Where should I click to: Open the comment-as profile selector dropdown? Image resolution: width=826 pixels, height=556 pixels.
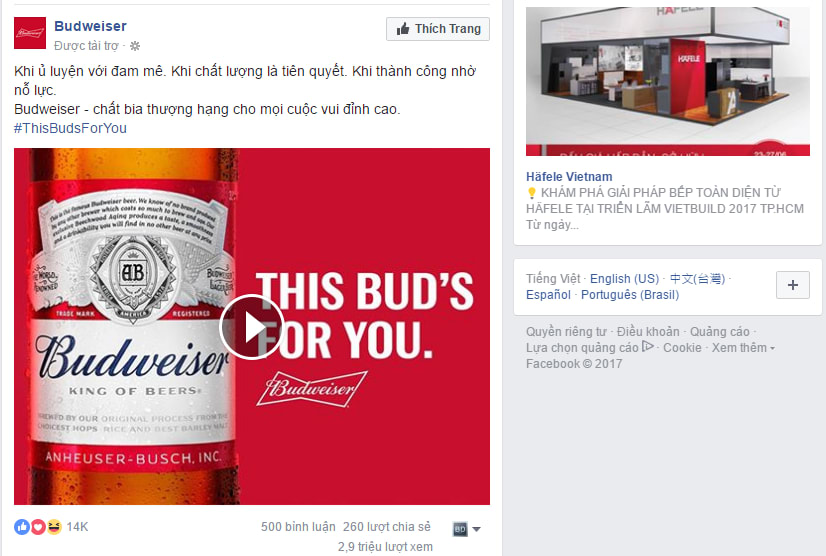[x=467, y=529]
